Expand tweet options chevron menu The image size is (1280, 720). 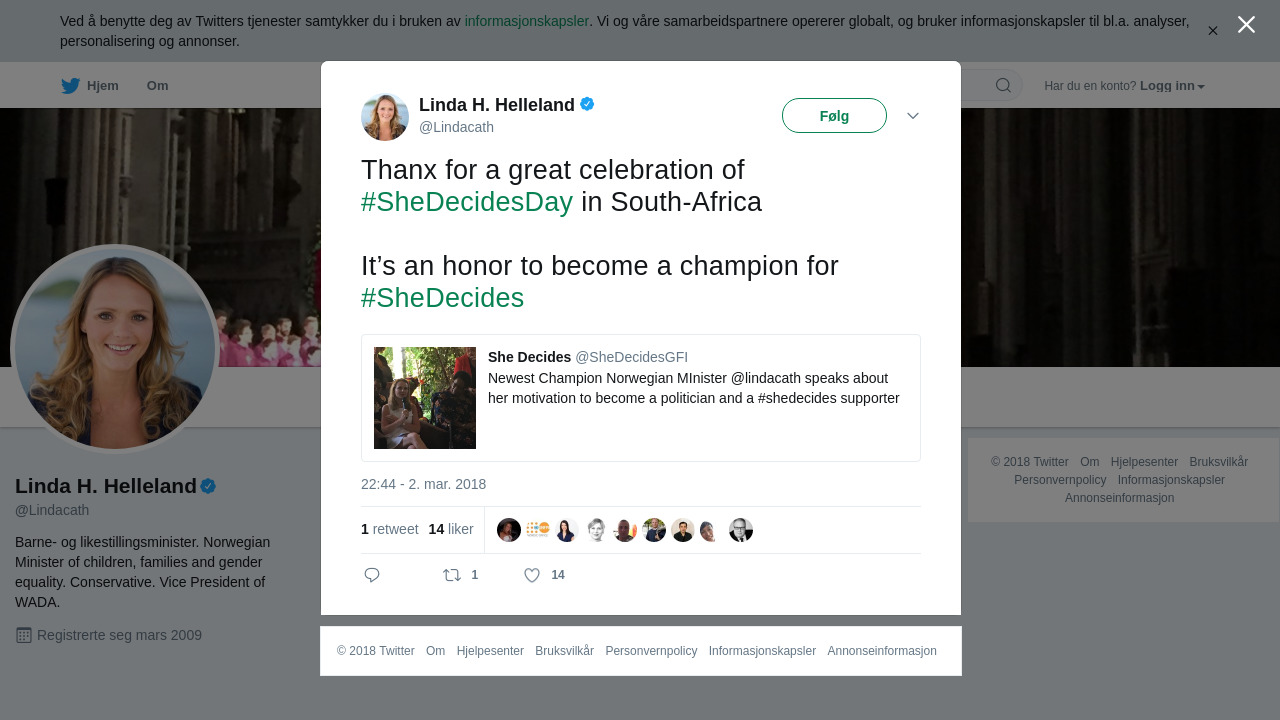coord(913,116)
